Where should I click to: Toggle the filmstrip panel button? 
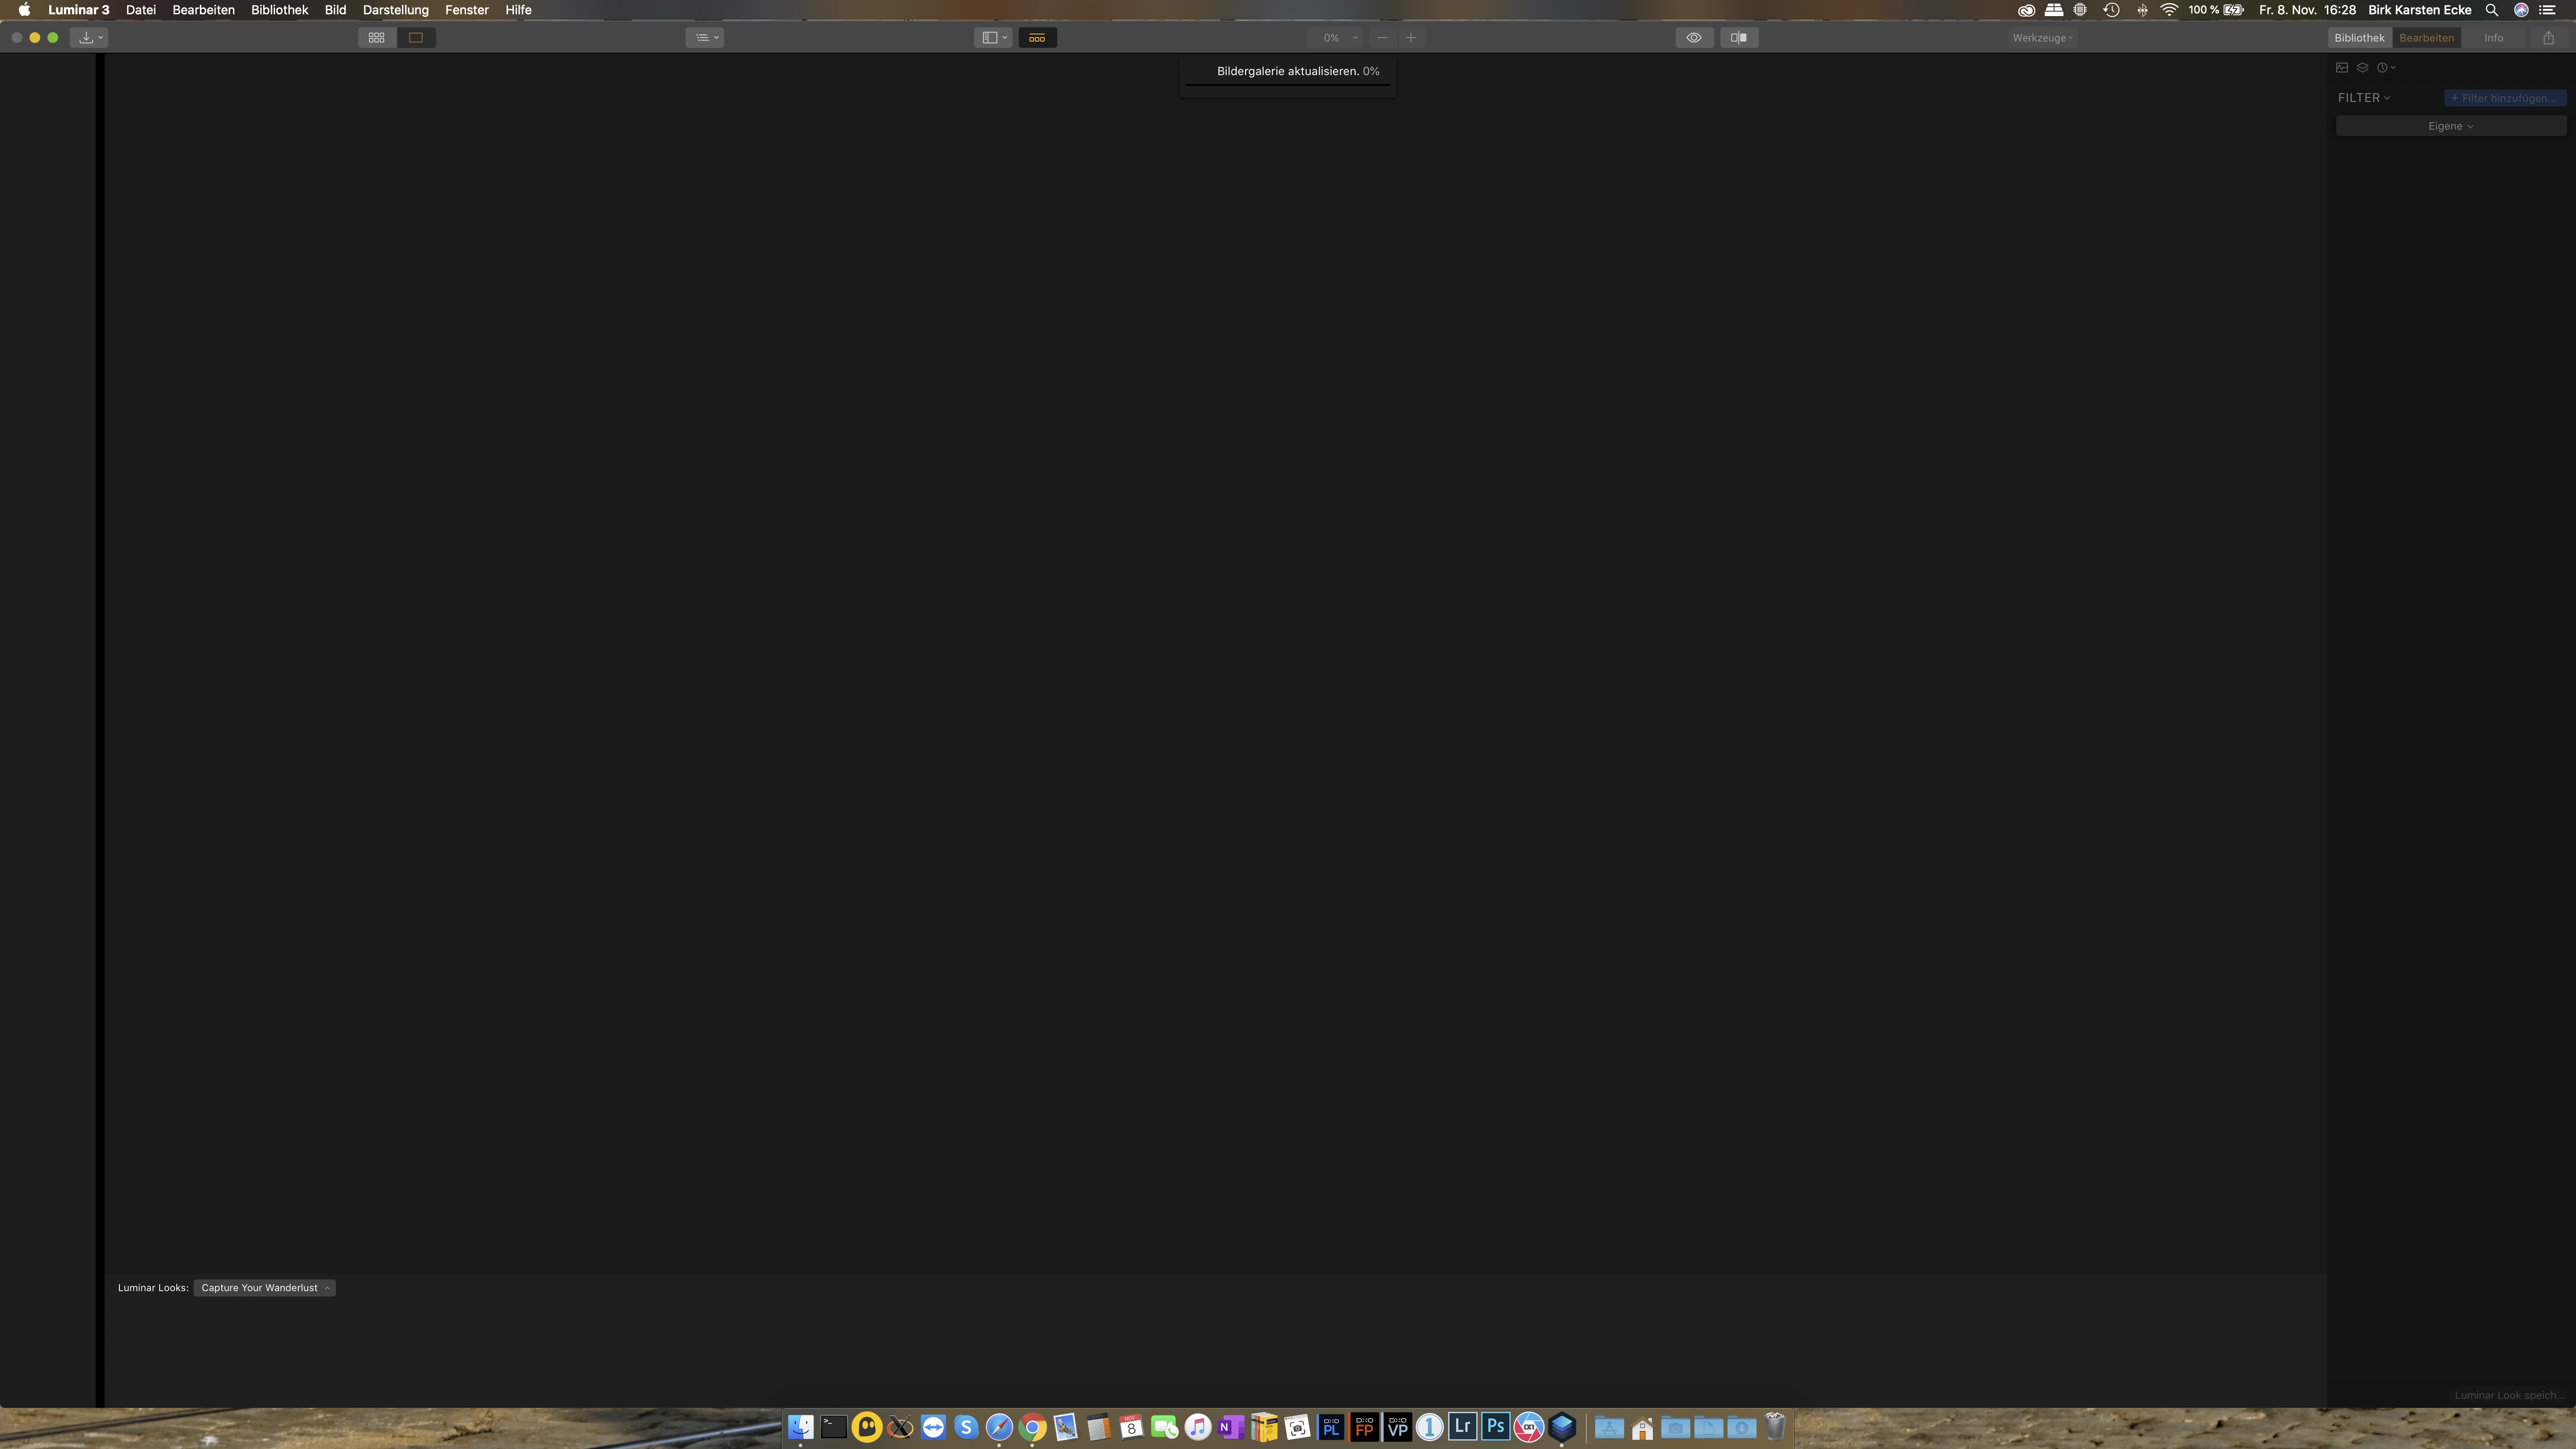(1037, 37)
